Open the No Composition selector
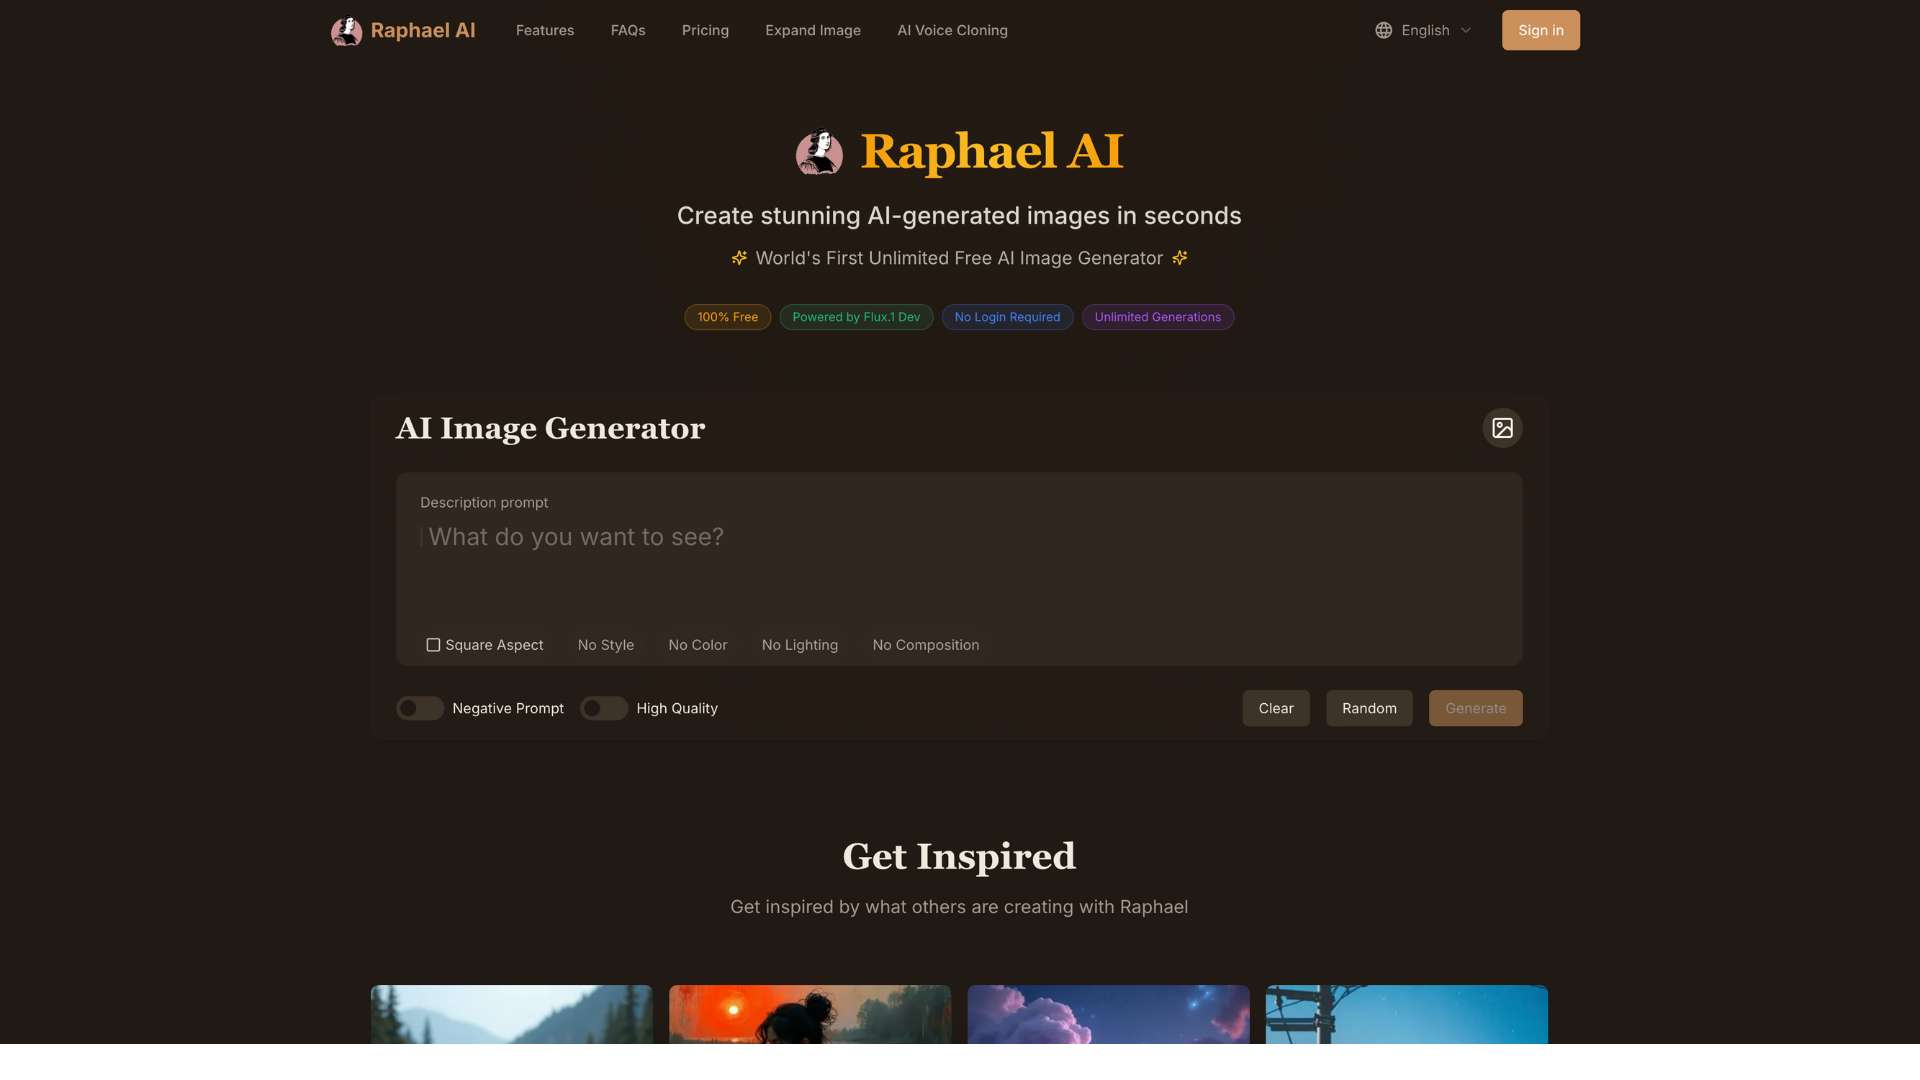The height and width of the screenshot is (1080, 1920). pos(926,645)
